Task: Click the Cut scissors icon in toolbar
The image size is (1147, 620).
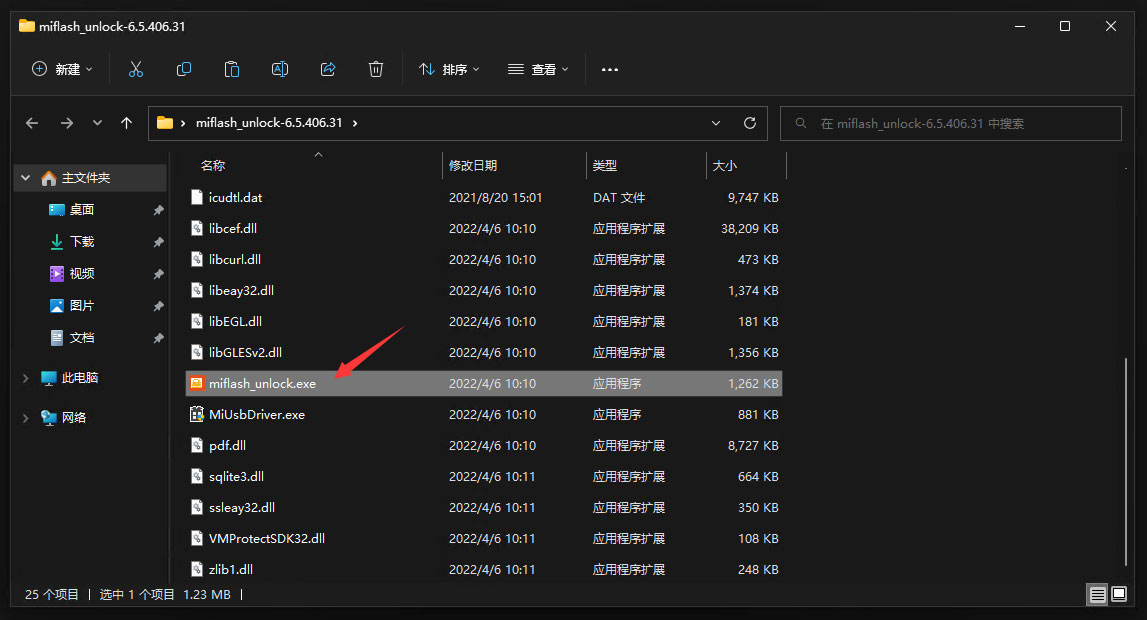Action: pyautogui.click(x=136, y=69)
